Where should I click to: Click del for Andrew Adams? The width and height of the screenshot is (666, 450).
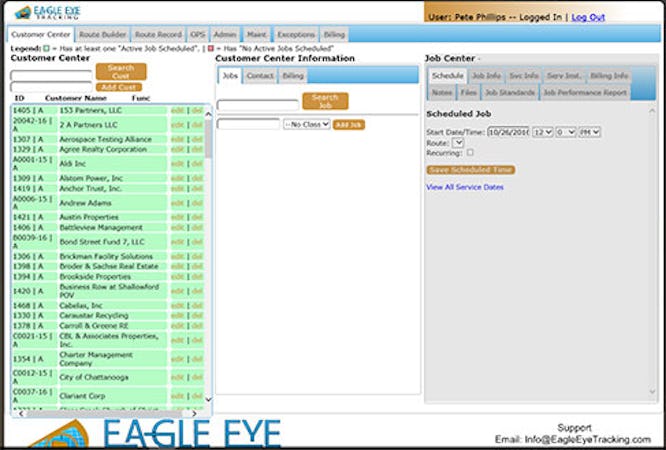coord(197,203)
